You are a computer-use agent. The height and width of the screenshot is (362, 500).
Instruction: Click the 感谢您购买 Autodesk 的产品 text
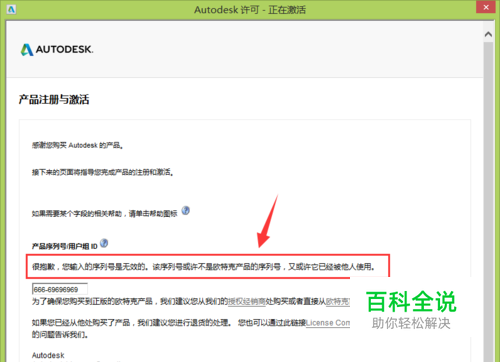tap(77, 145)
